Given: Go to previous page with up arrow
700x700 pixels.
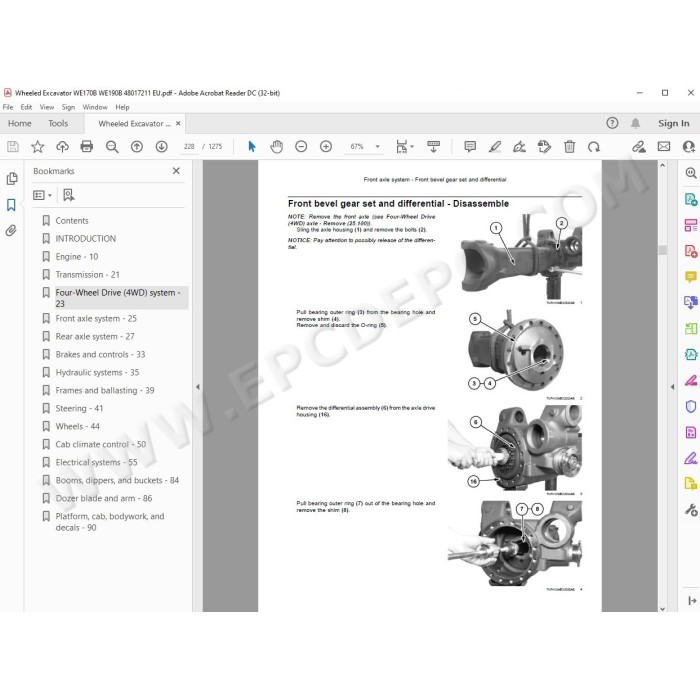Looking at the screenshot, I should 137,146.
